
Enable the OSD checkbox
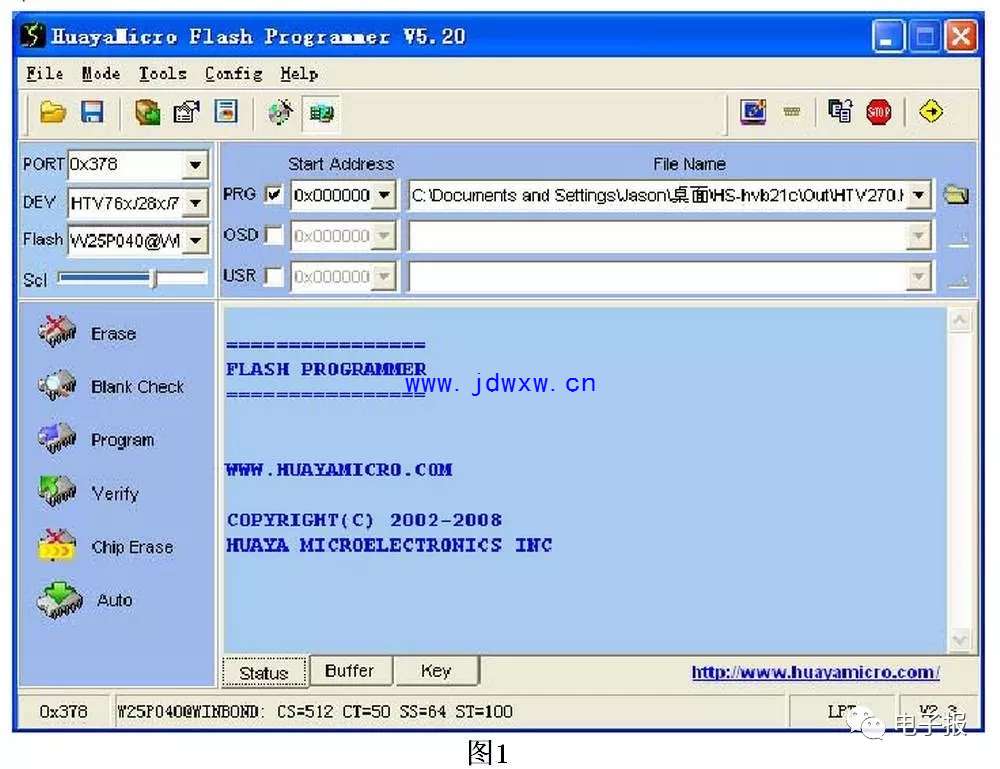(274, 236)
